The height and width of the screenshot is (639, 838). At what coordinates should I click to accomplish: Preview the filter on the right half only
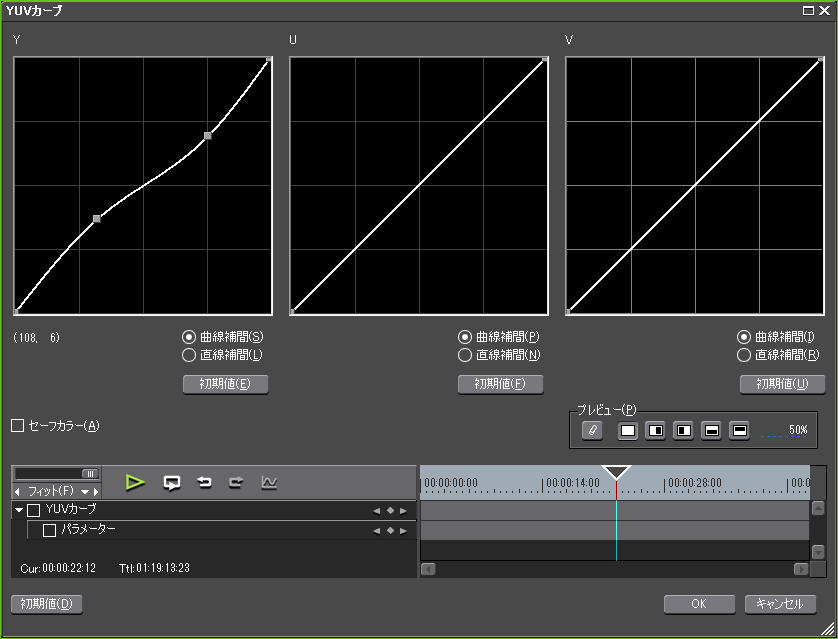click(x=684, y=430)
